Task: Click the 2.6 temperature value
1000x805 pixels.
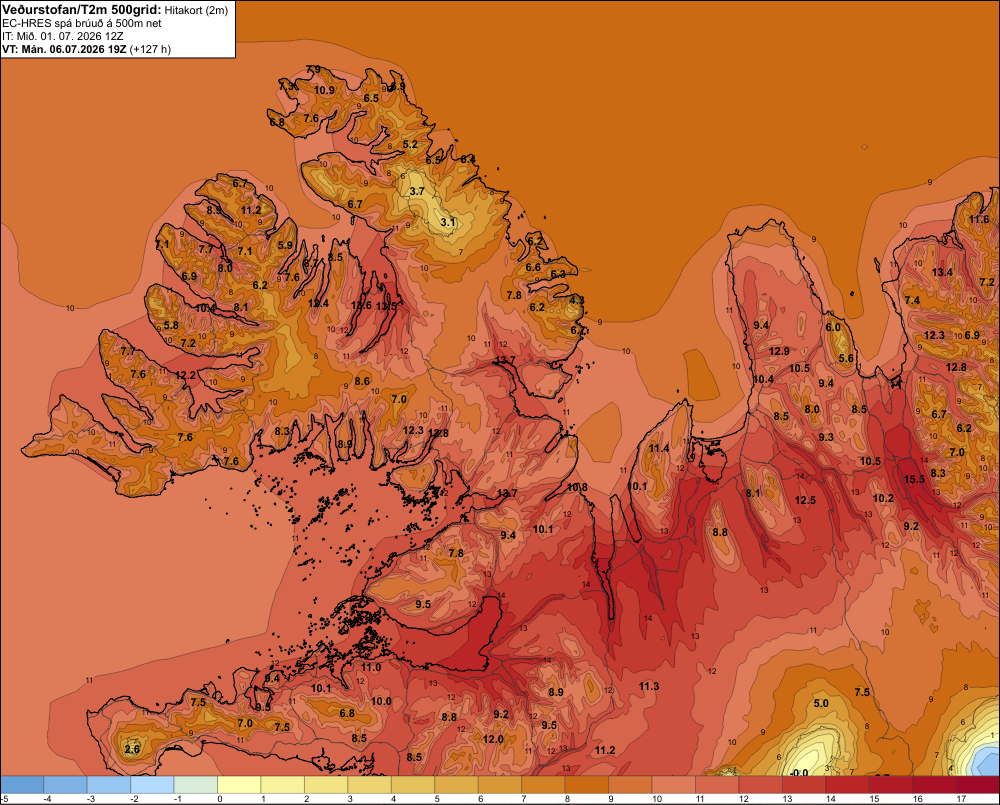Action: tap(132, 749)
